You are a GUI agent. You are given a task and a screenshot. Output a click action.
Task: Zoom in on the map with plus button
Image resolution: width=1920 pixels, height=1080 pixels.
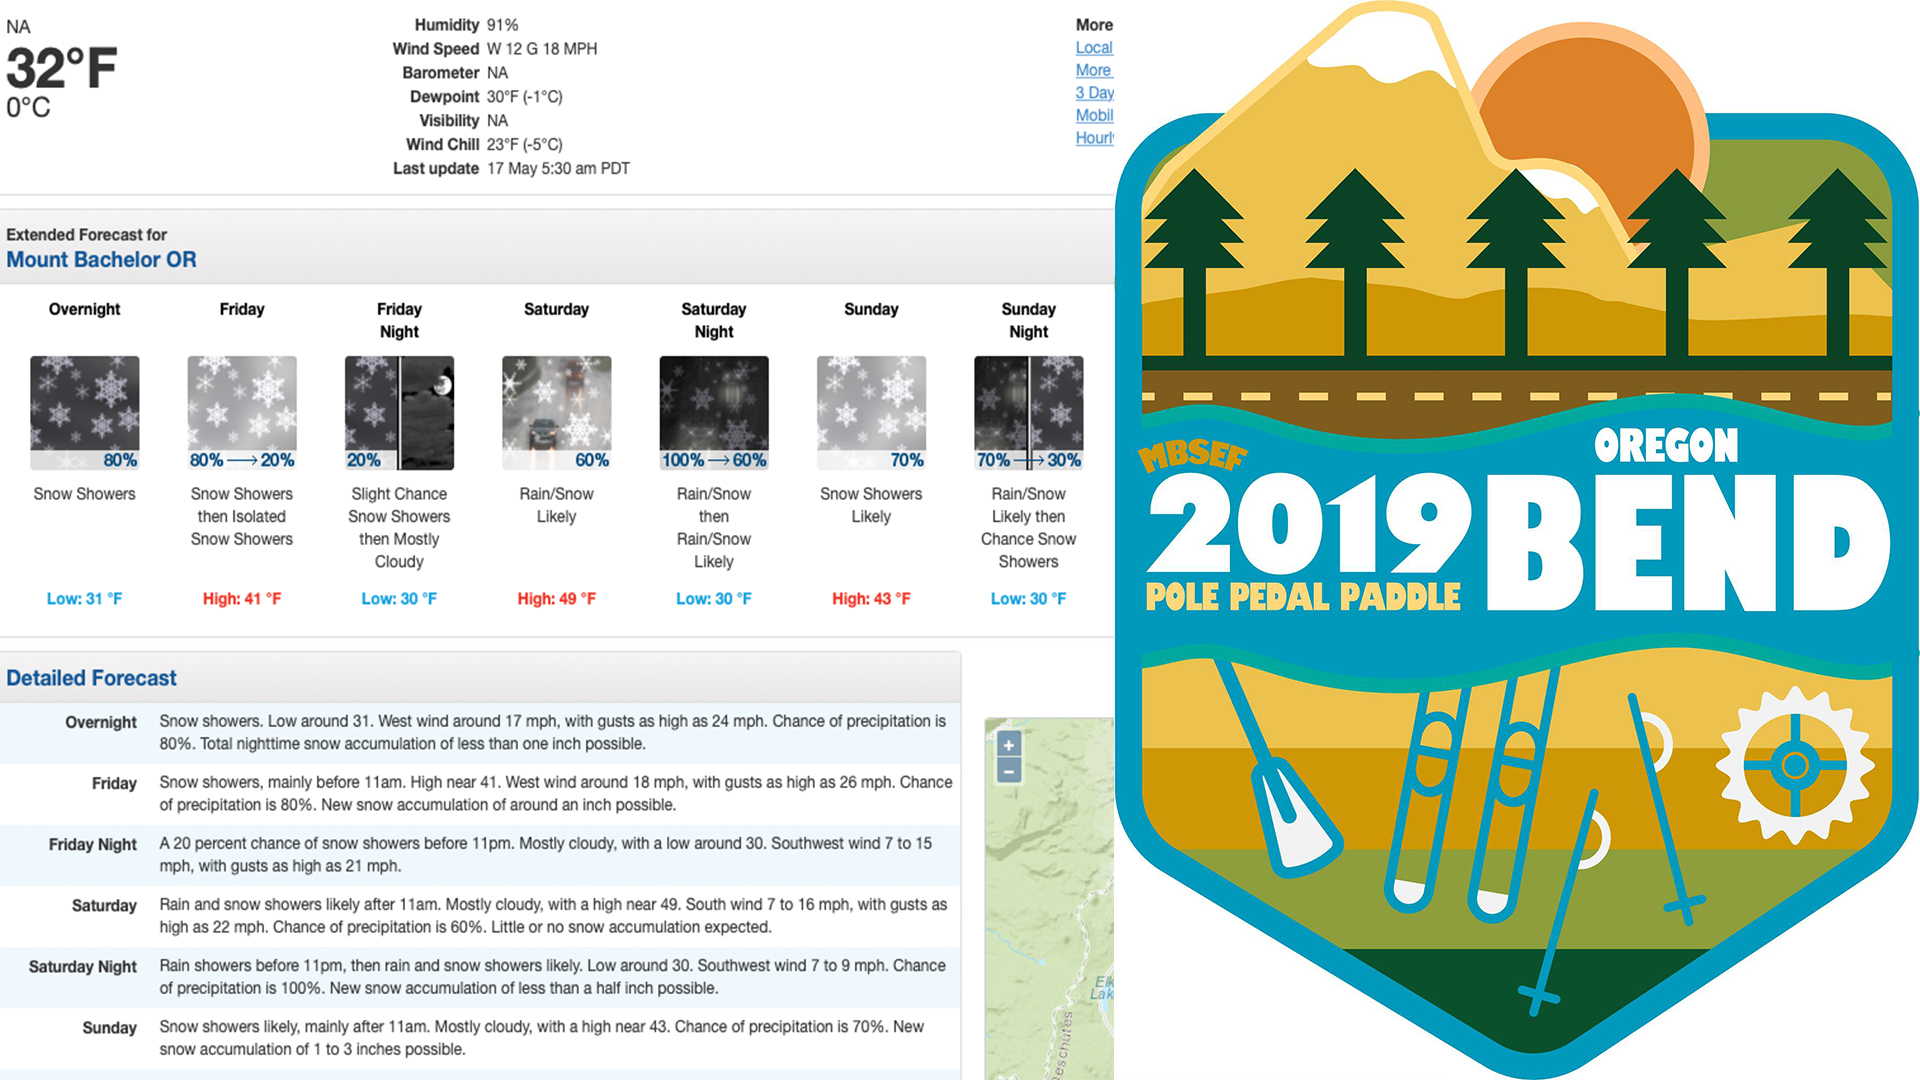tap(1009, 745)
